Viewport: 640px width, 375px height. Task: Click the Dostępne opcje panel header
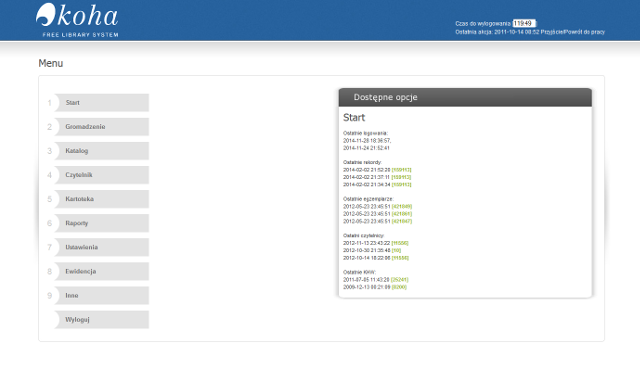point(465,97)
